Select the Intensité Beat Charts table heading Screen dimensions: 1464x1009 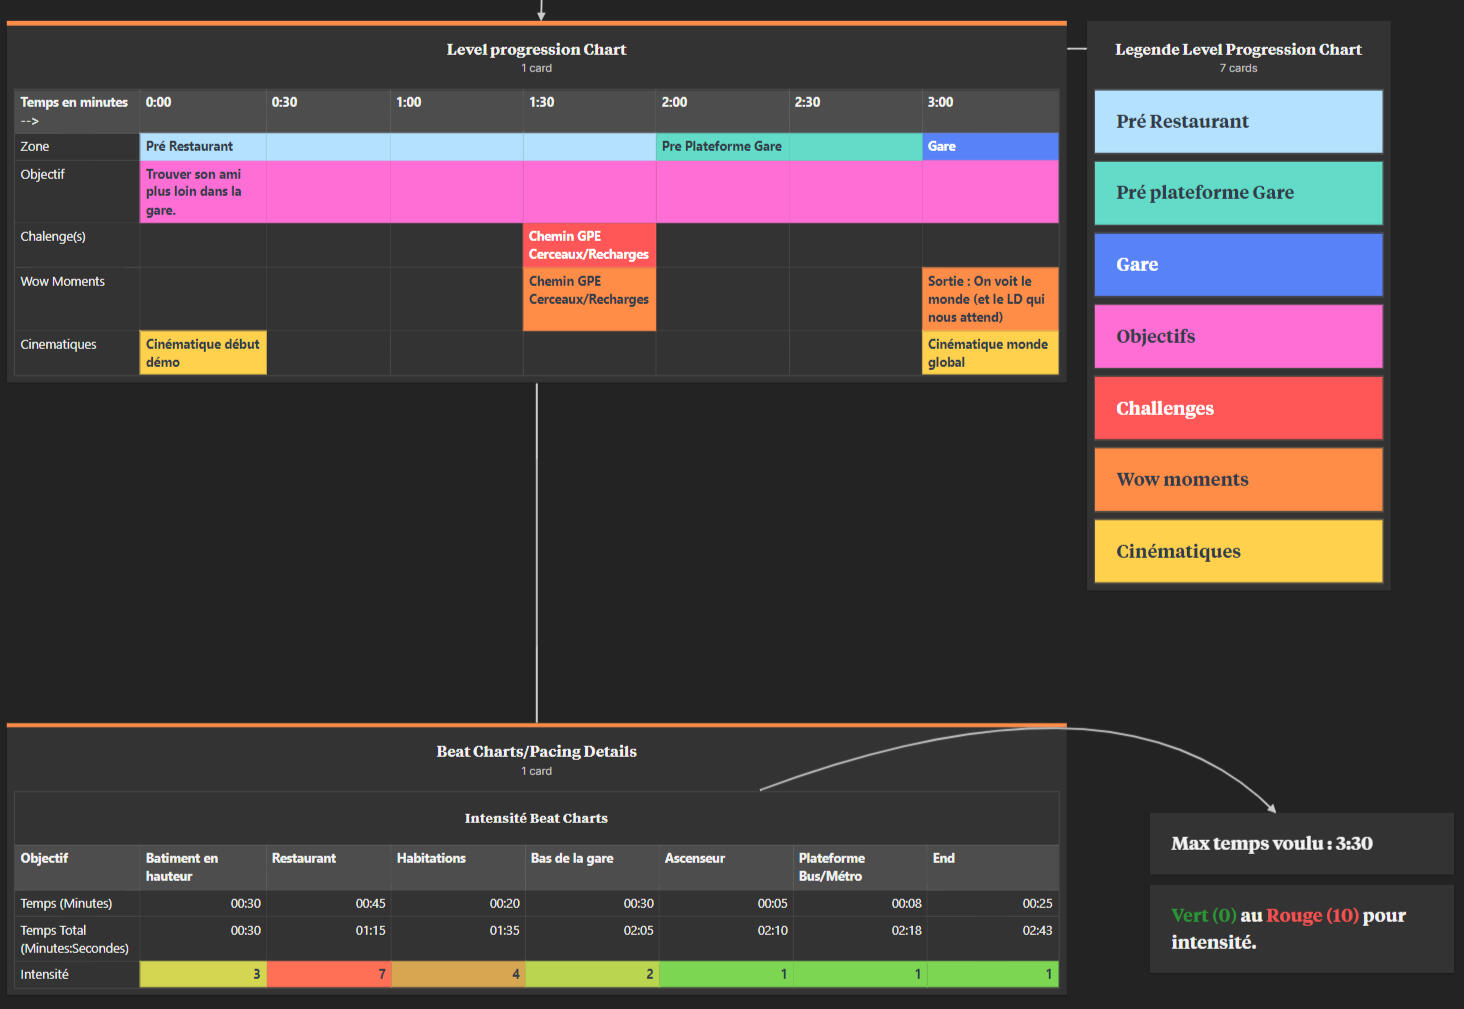536,818
